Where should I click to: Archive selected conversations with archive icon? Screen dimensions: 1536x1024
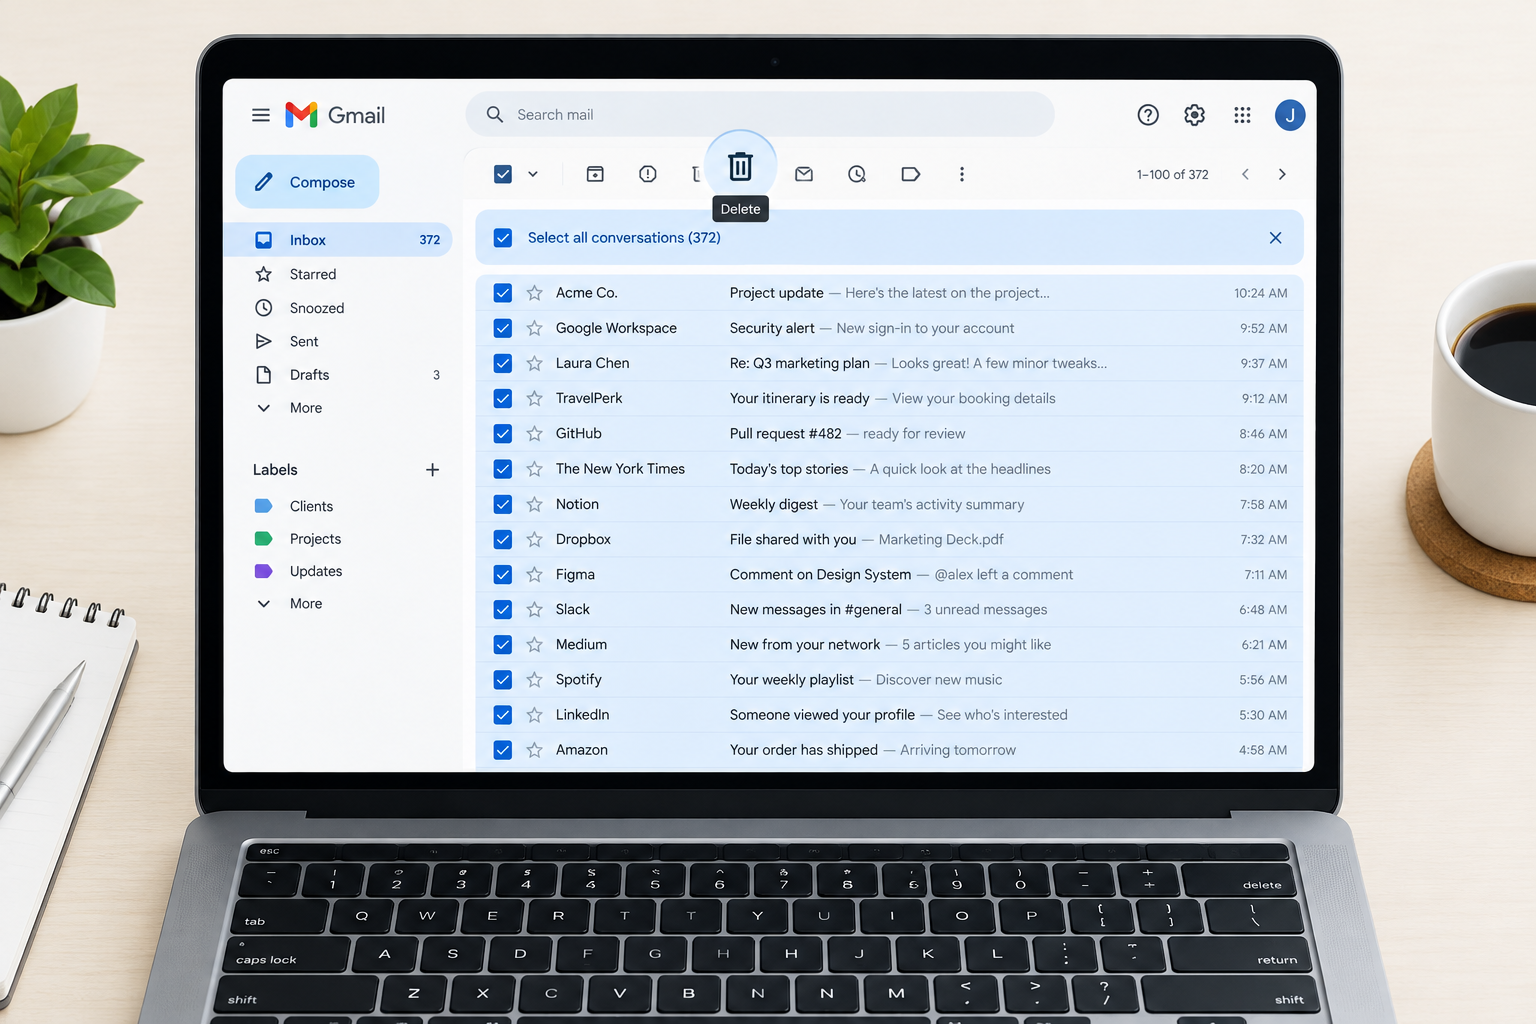[595, 174]
